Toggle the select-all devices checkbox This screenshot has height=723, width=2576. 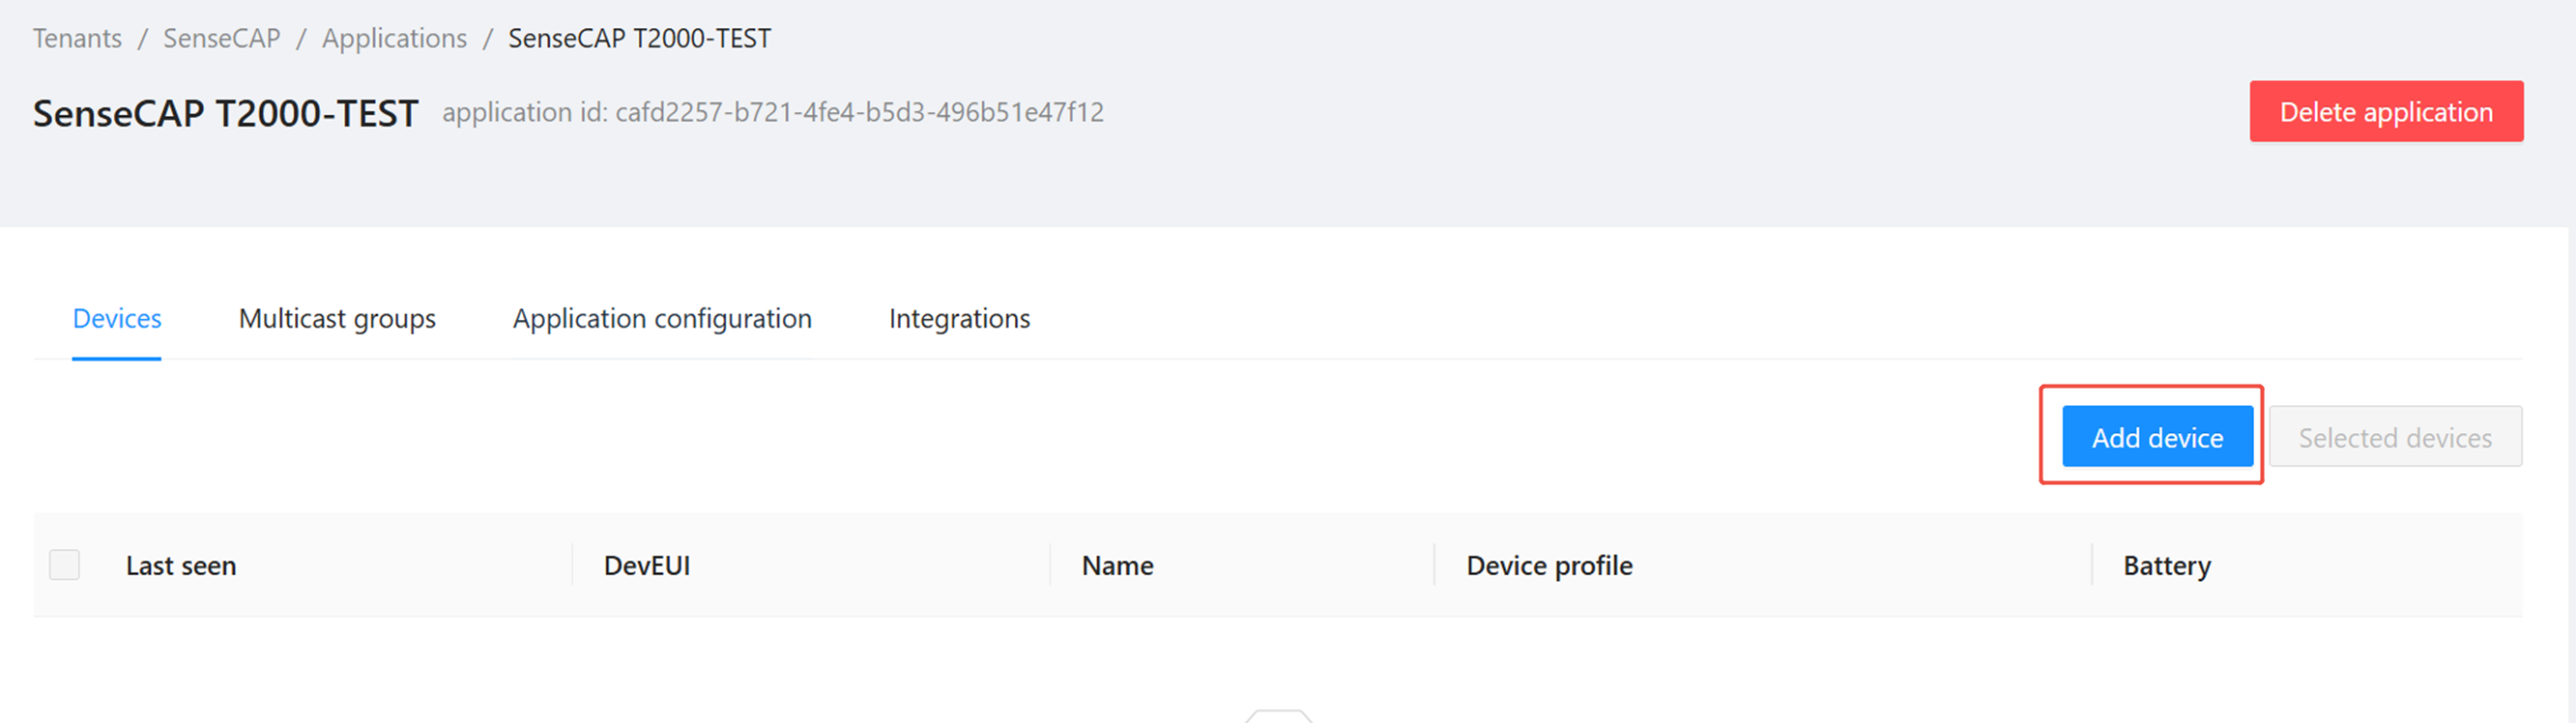[x=65, y=565]
